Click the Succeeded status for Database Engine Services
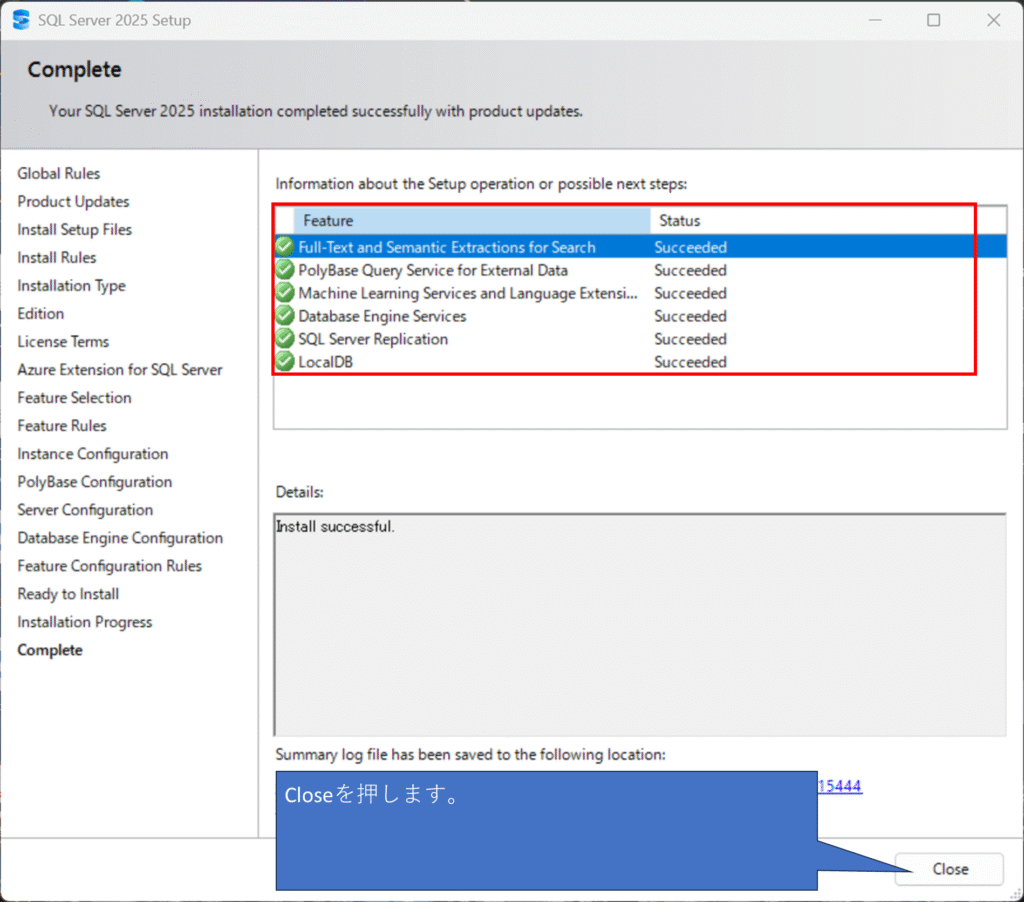This screenshot has width=1024, height=902. point(690,316)
